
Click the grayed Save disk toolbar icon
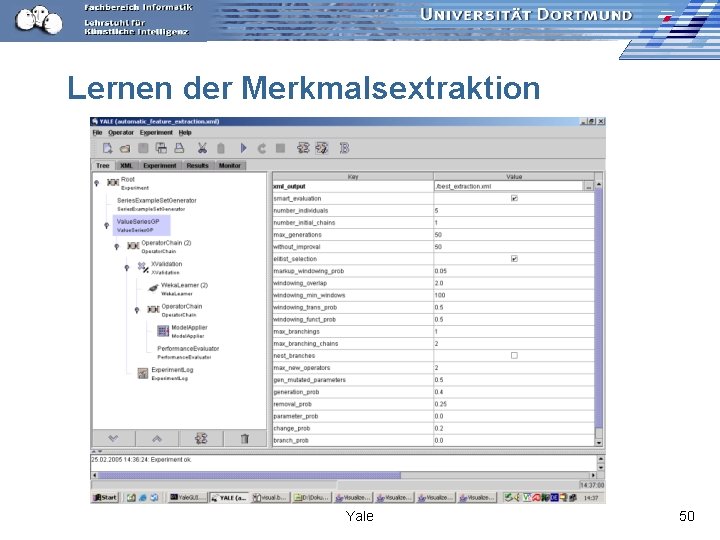143,148
